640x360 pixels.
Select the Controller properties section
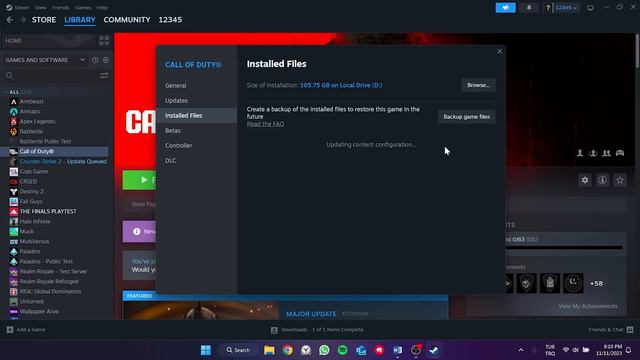pos(196,146)
